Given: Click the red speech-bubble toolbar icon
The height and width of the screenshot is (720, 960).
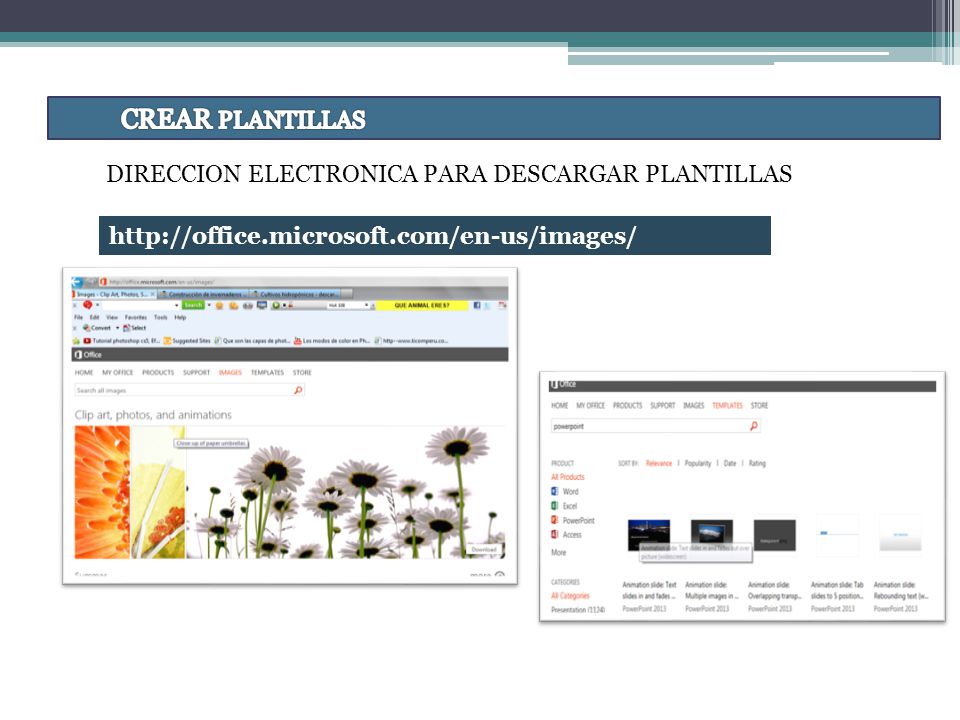Looking at the screenshot, I should point(88,305).
